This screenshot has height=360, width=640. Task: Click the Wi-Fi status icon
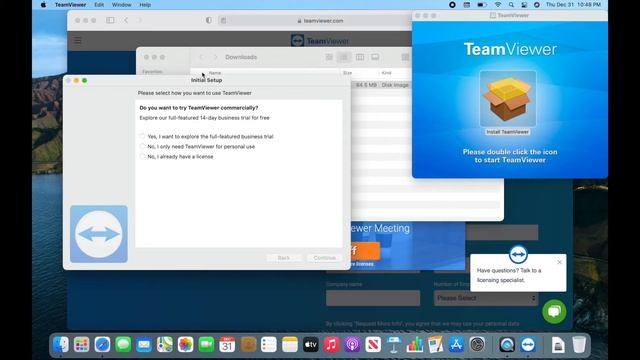pyautogui.click(x=498, y=5)
